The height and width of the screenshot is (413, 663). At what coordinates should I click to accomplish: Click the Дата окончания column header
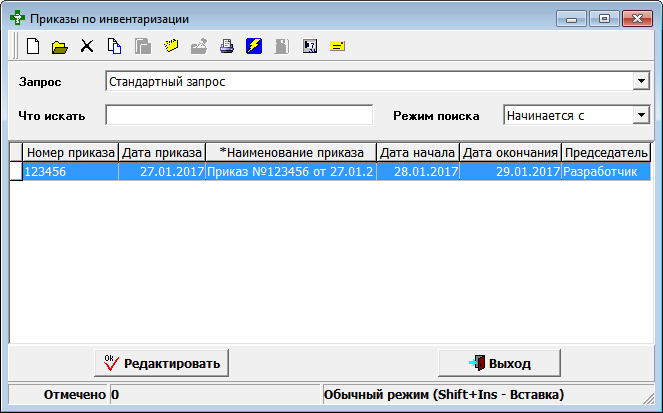(510, 152)
